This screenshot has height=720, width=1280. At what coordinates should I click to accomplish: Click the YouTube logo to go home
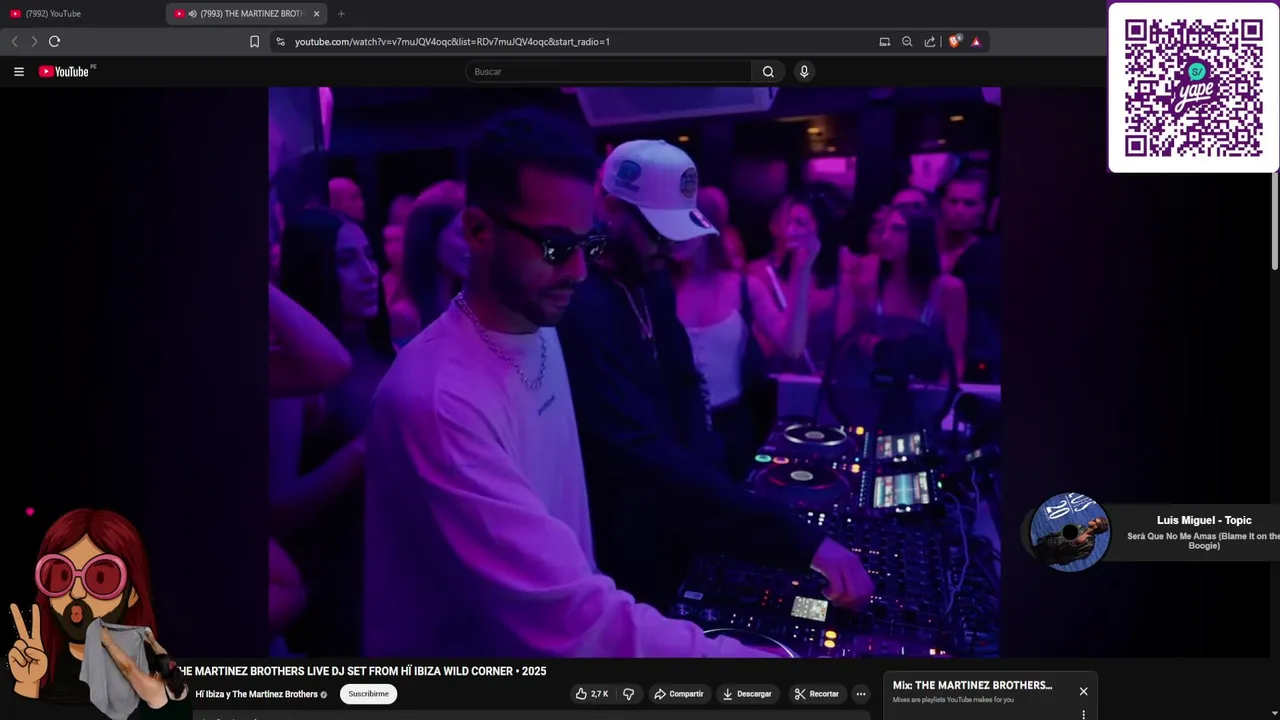tap(66, 71)
